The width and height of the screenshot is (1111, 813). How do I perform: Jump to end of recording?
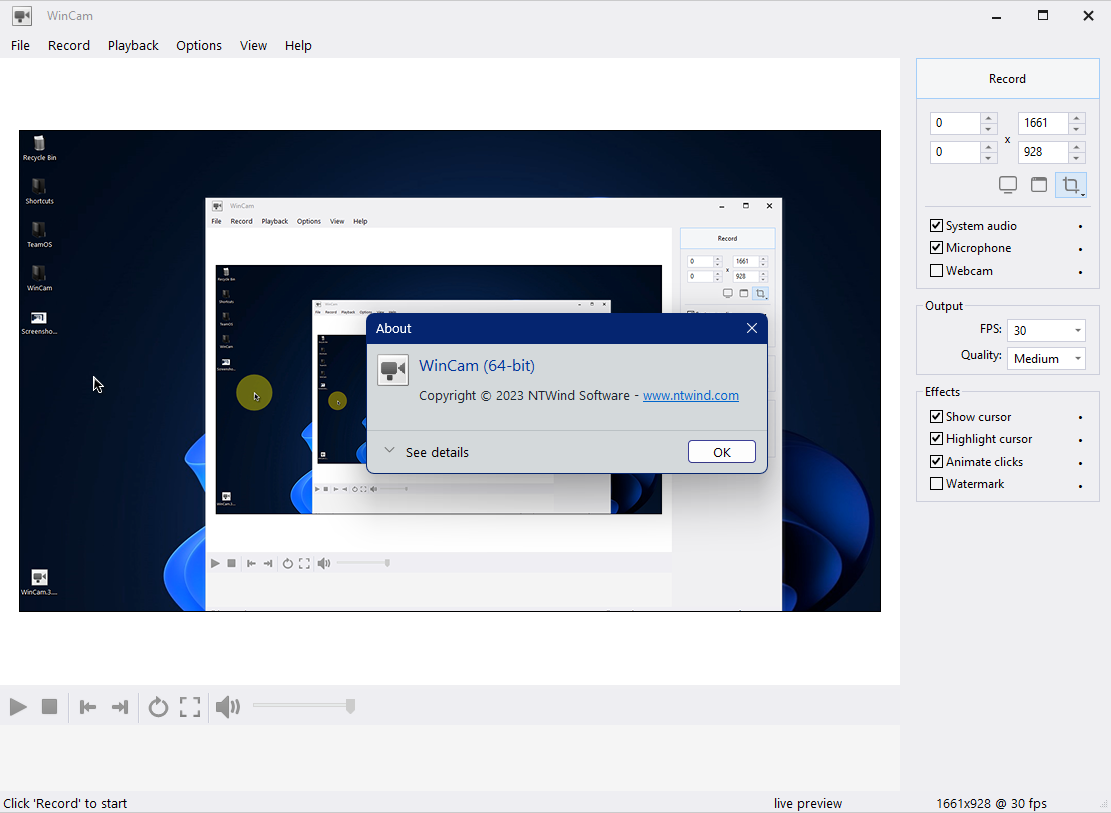pos(120,707)
